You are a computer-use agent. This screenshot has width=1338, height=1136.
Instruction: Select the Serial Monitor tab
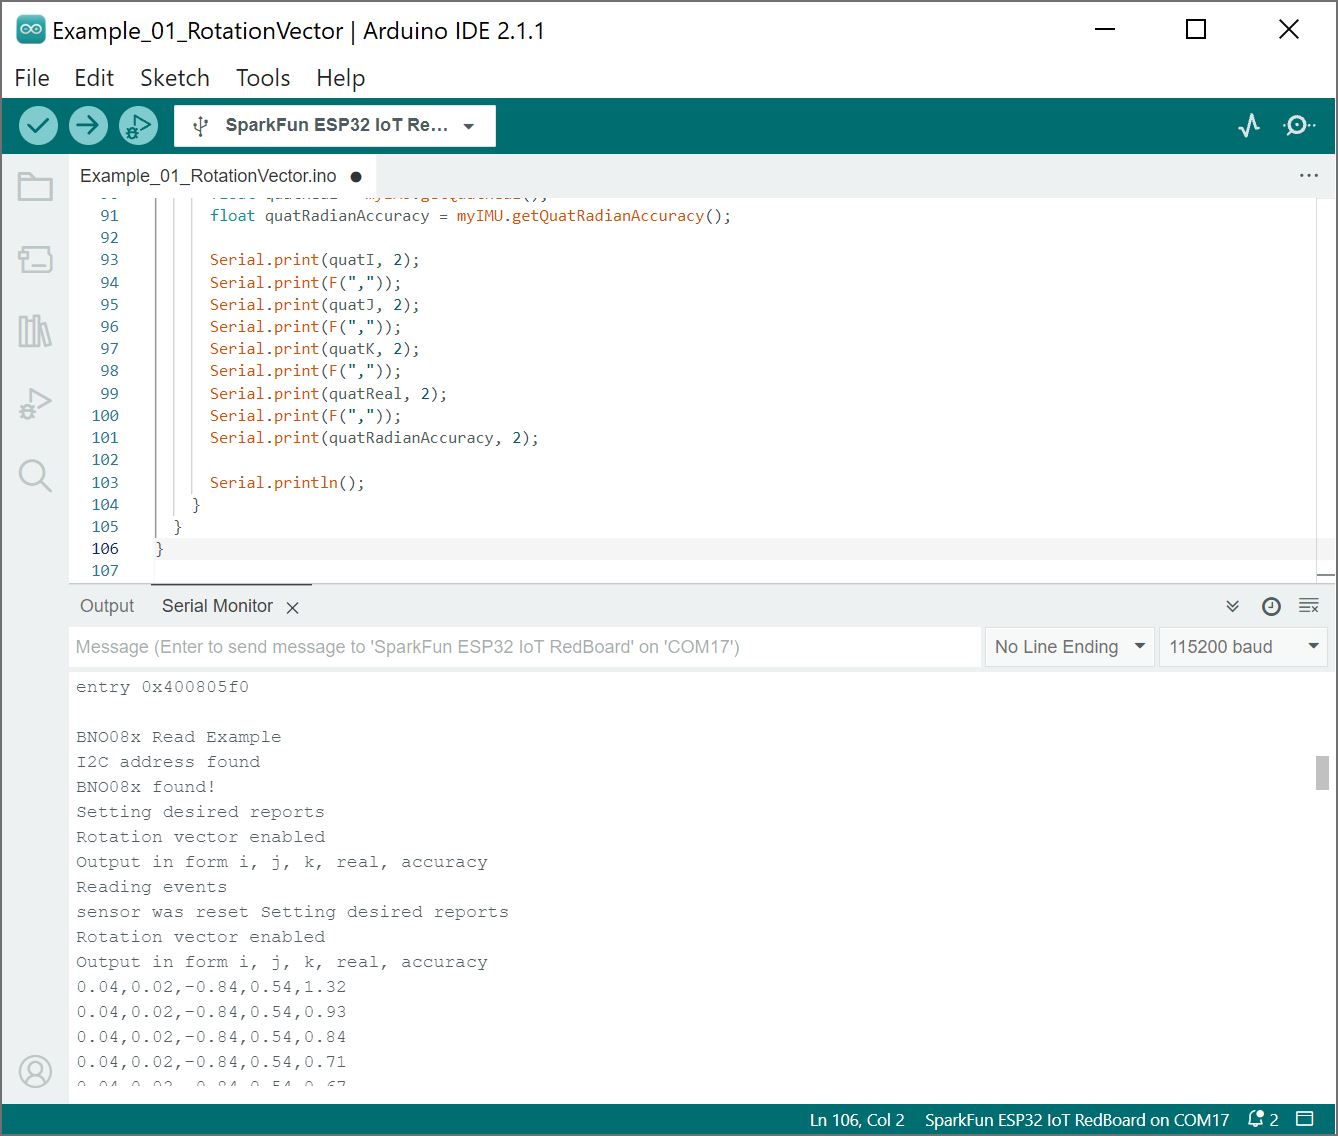(217, 606)
